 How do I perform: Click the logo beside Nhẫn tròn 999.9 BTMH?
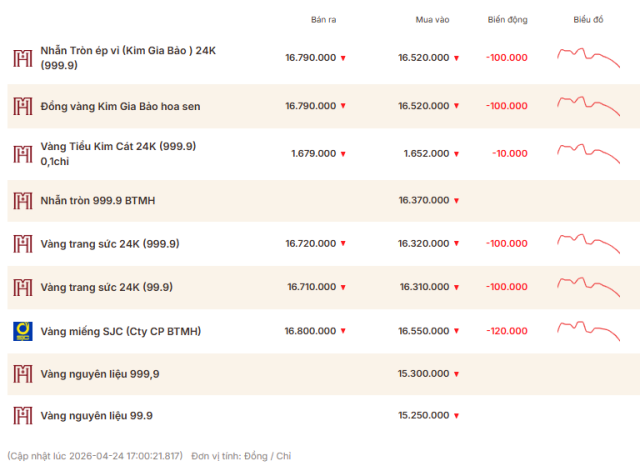click(22, 201)
